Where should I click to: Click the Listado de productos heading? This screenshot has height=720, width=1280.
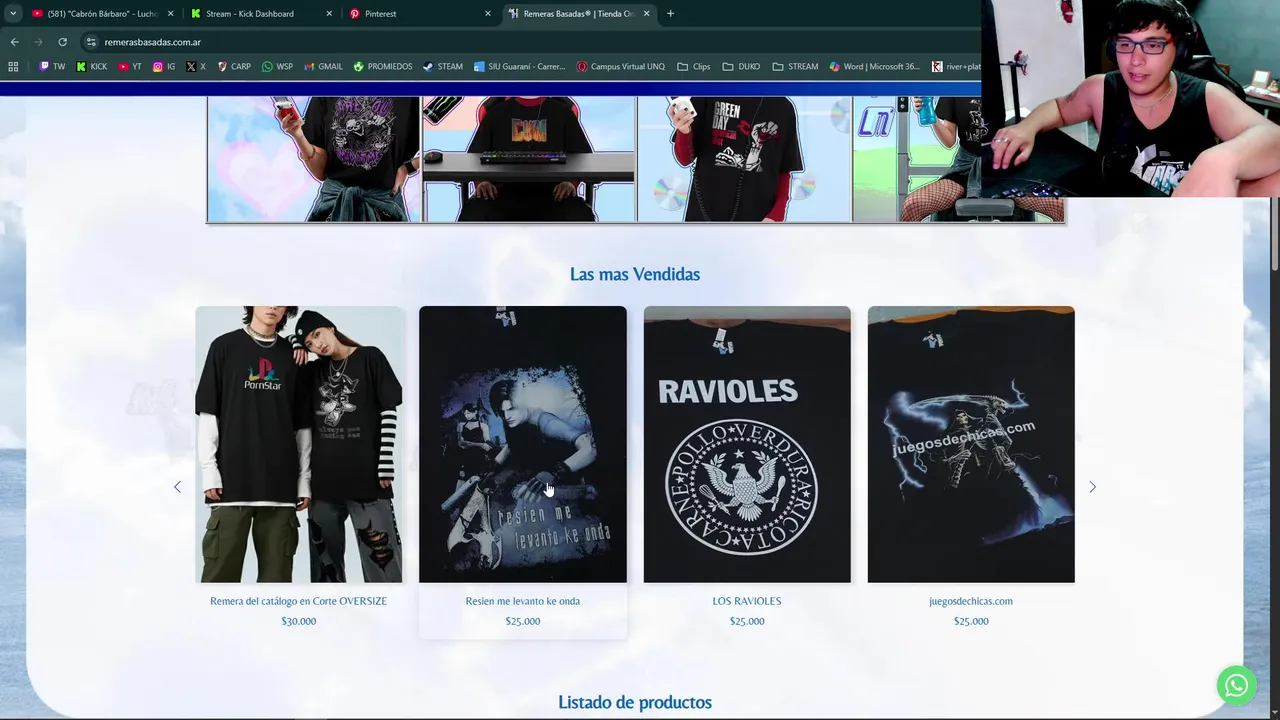click(635, 702)
